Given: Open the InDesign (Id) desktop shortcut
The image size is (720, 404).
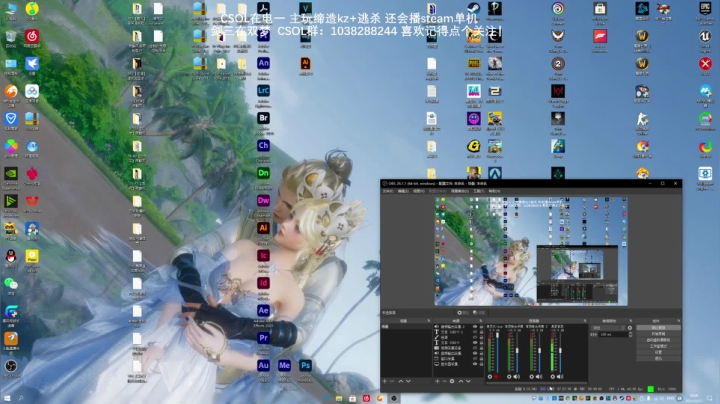Looking at the screenshot, I should pos(263,283).
